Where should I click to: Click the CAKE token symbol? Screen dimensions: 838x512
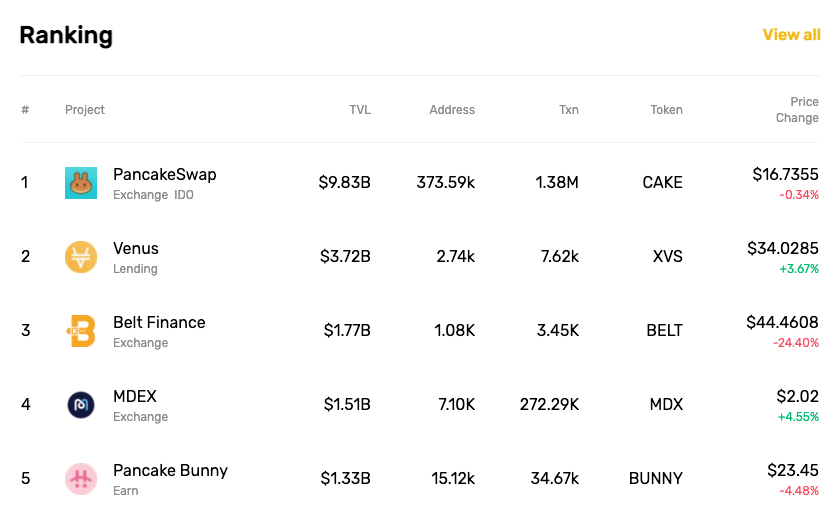point(662,183)
